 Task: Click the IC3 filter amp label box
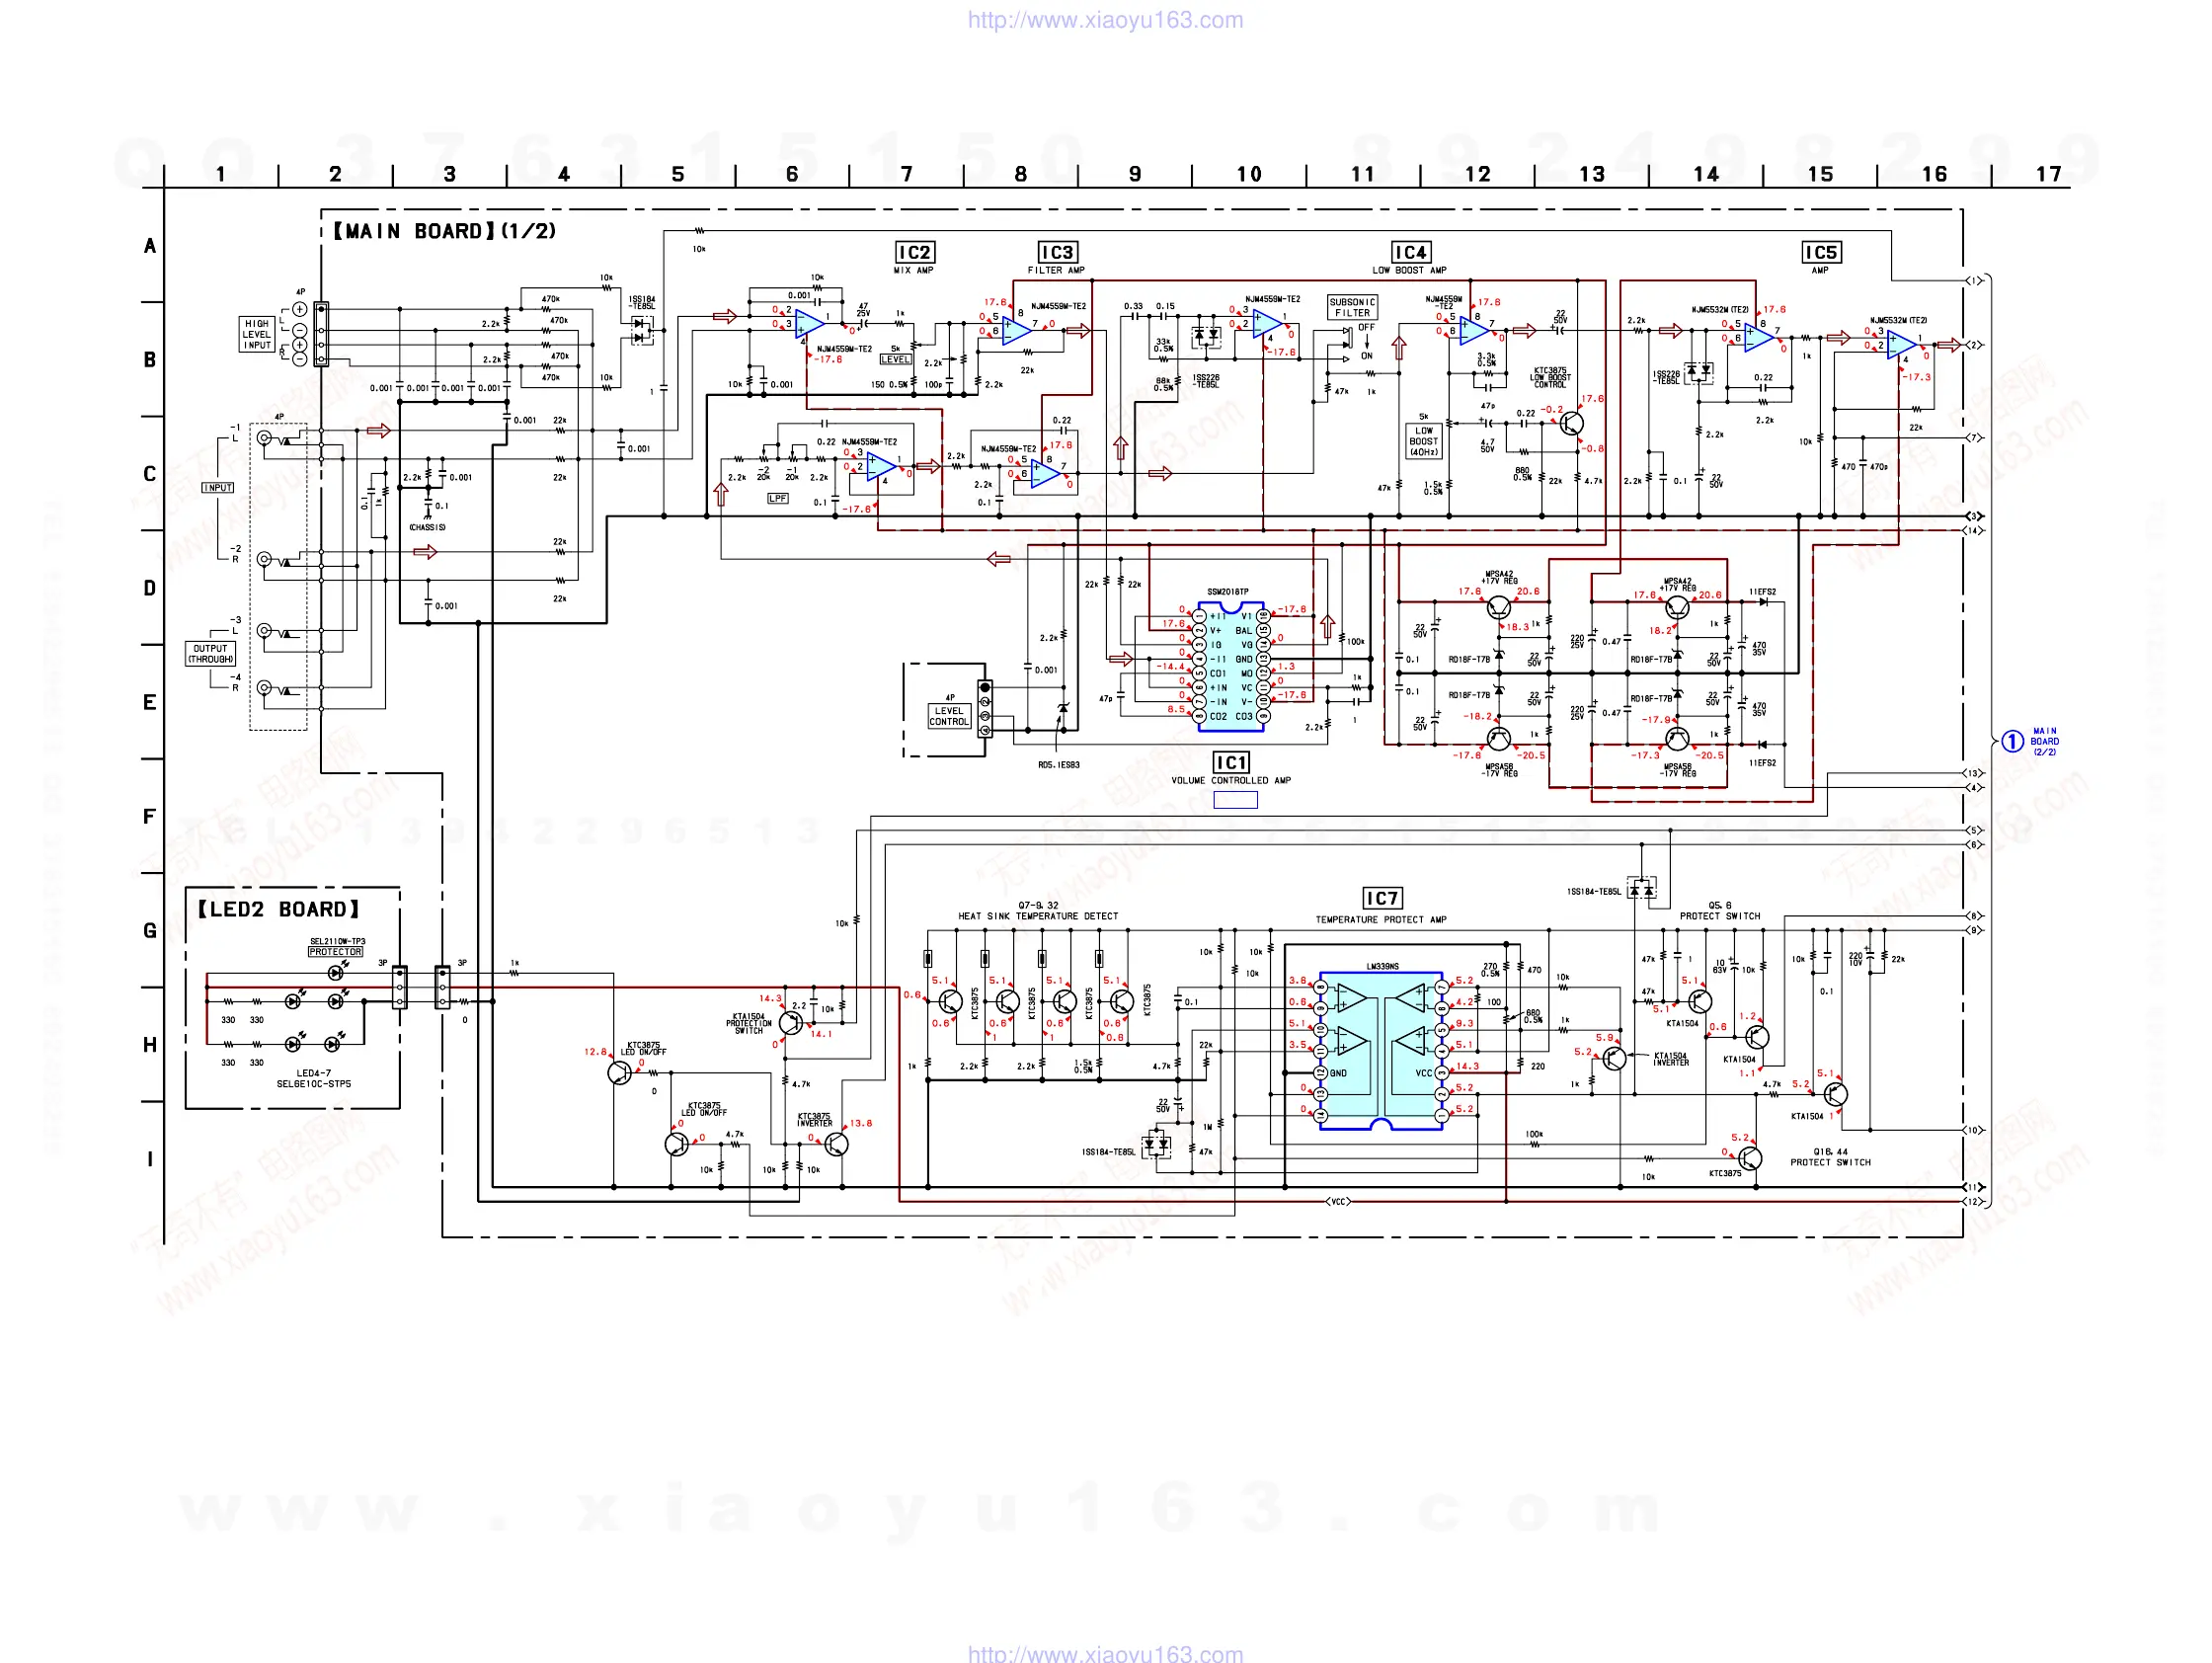click(x=1056, y=252)
